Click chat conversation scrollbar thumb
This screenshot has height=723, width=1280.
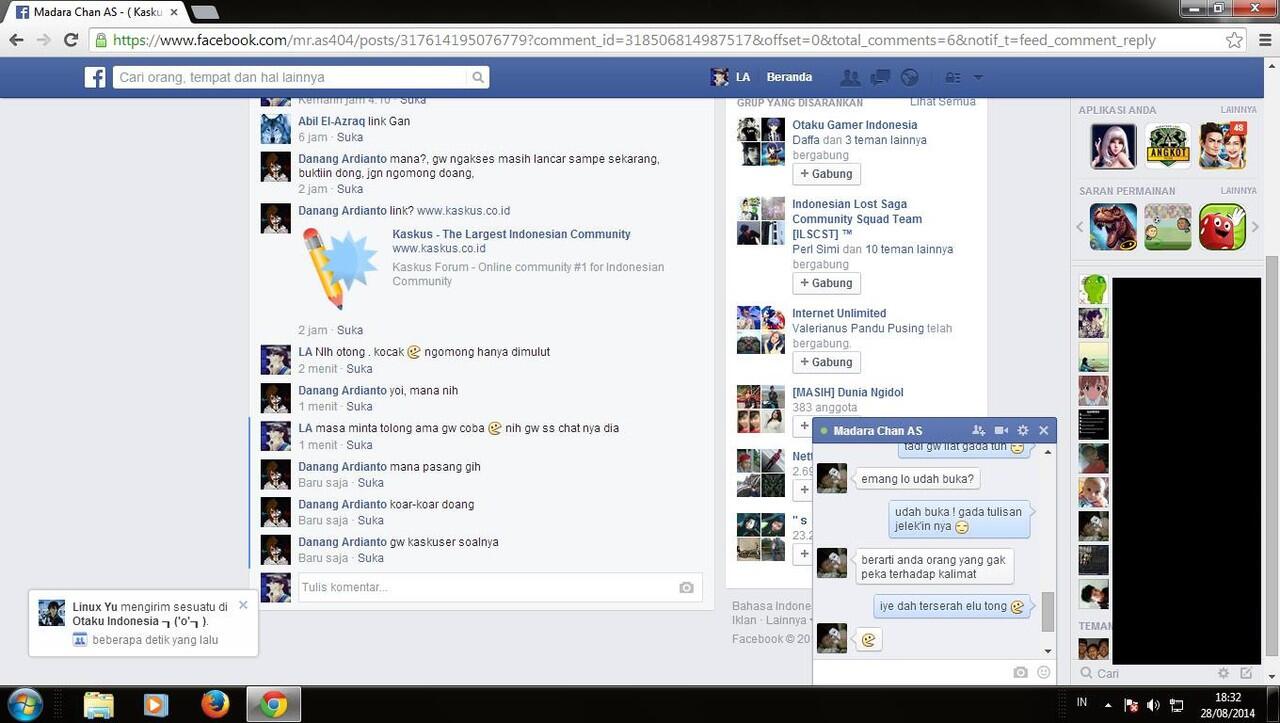1047,611
